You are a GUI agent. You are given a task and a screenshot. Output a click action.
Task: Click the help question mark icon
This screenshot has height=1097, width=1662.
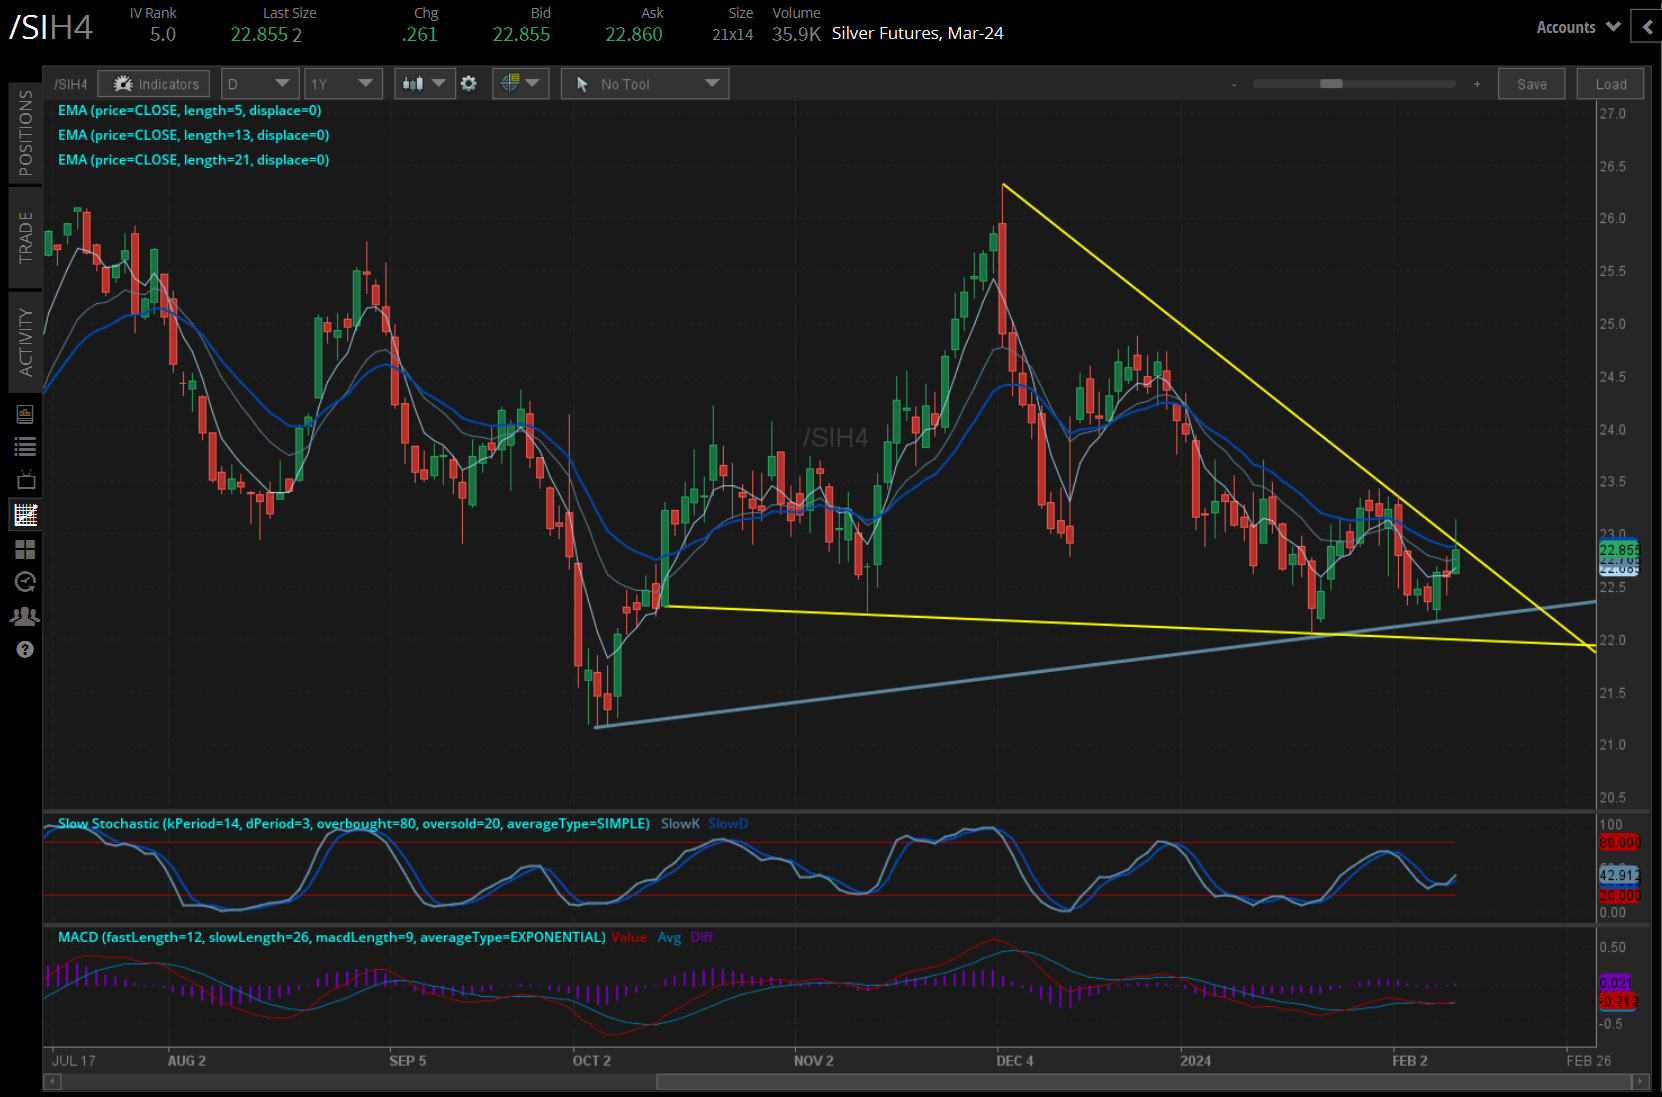pos(25,650)
